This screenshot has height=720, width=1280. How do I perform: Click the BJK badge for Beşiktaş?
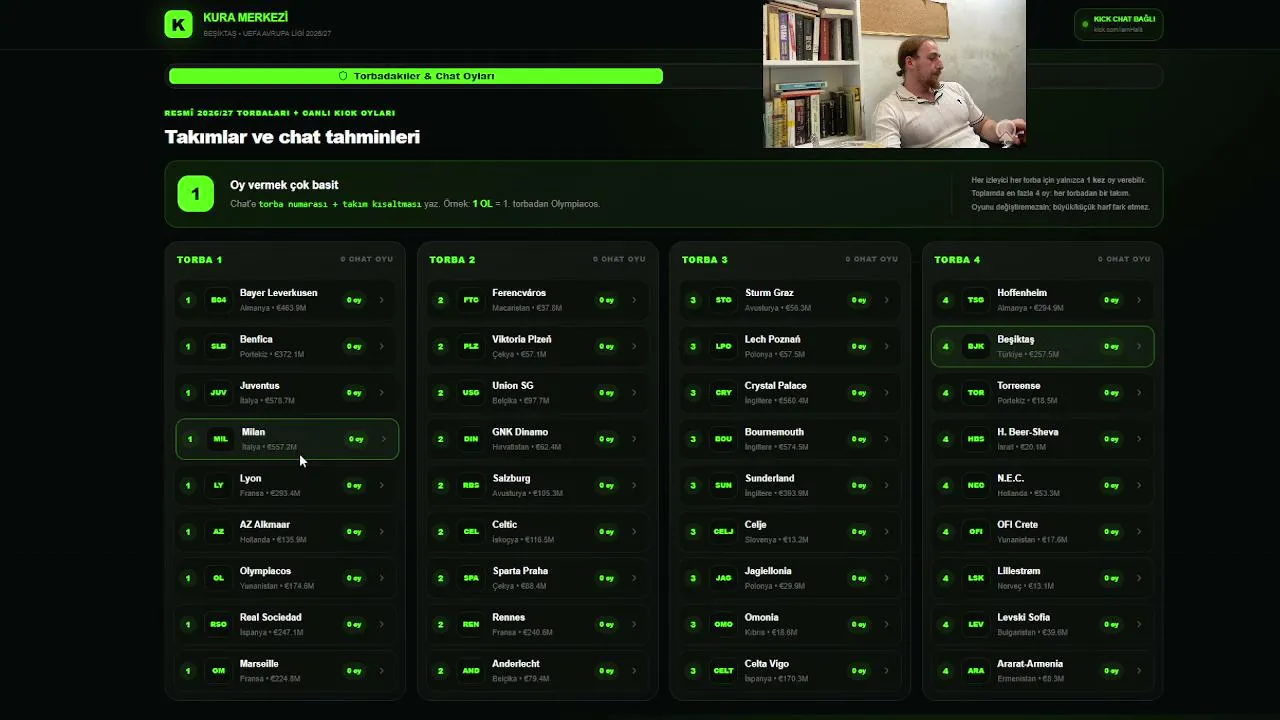[976, 346]
